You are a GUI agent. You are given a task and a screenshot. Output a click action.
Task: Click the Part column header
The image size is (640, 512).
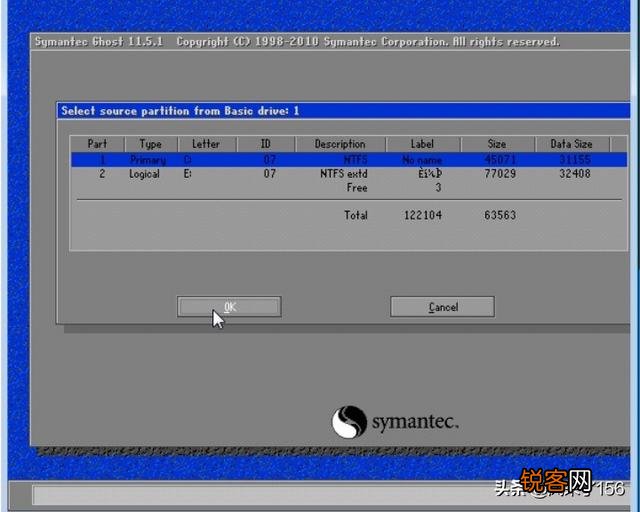(x=97, y=144)
